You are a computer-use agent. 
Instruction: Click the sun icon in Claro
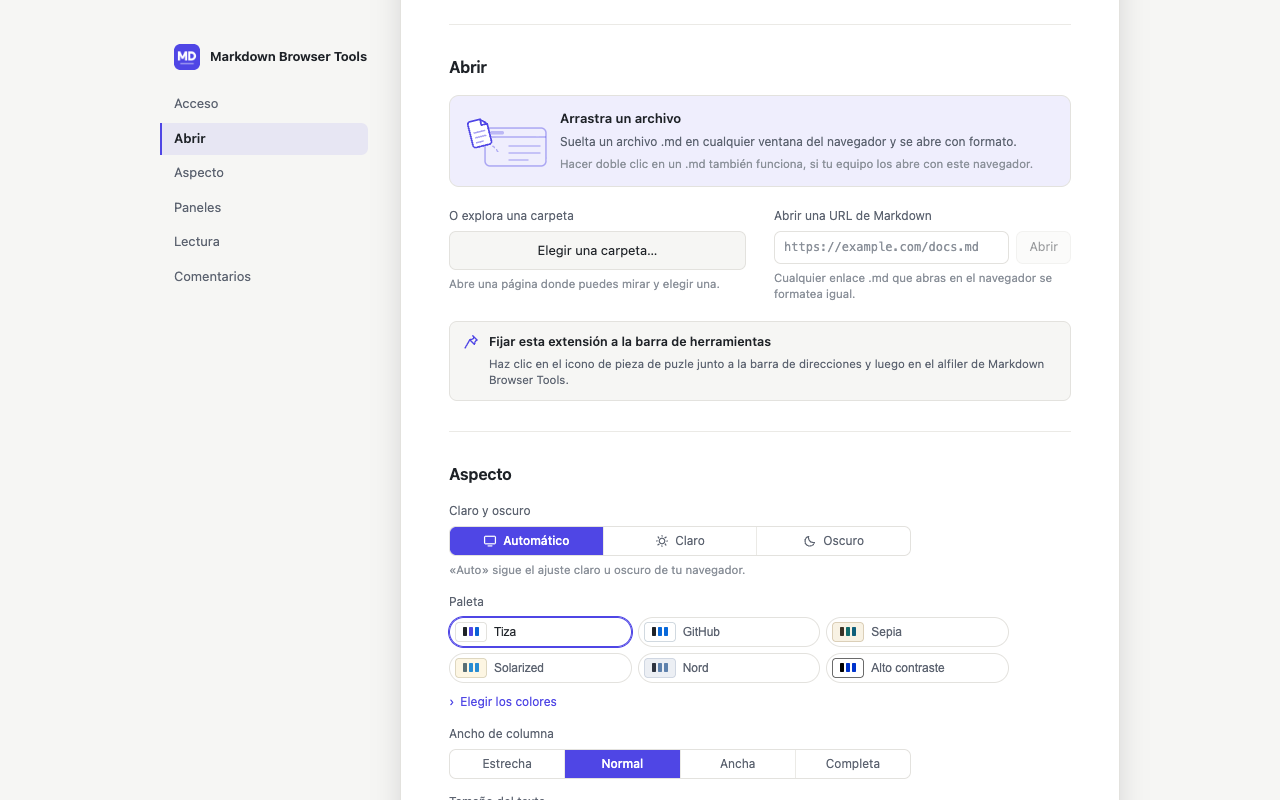point(662,541)
